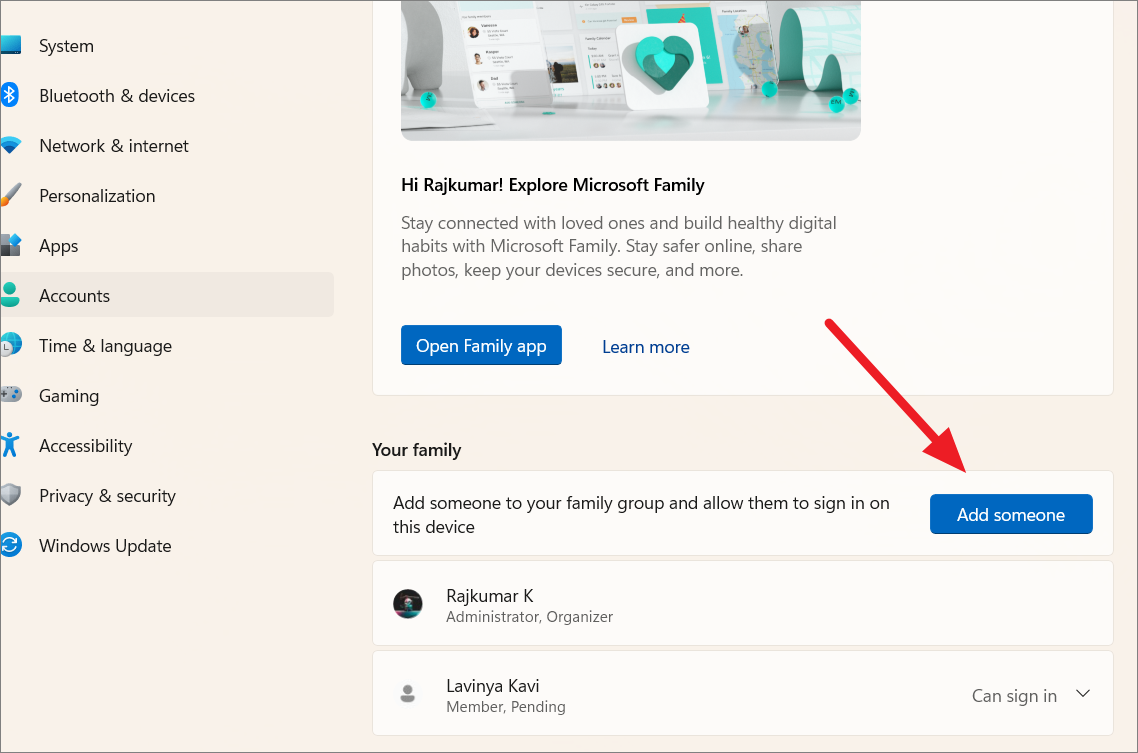Expand Lavinya Kavi's chevron arrow
The width and height of the screenshot is (1138, 753).
point(1081,694)
